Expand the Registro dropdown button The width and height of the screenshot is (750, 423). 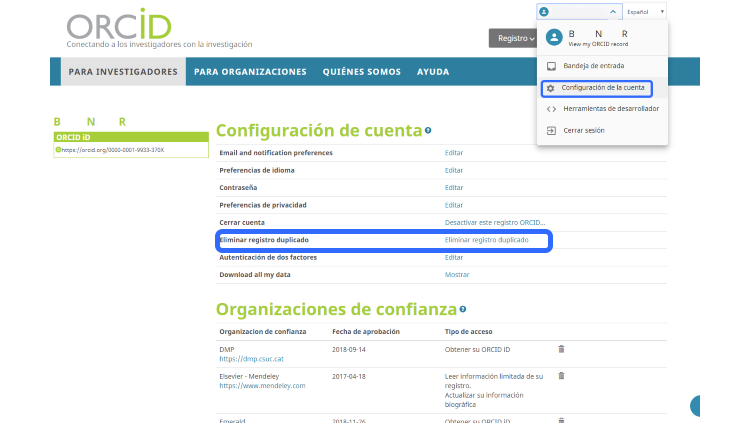[516, 38]
